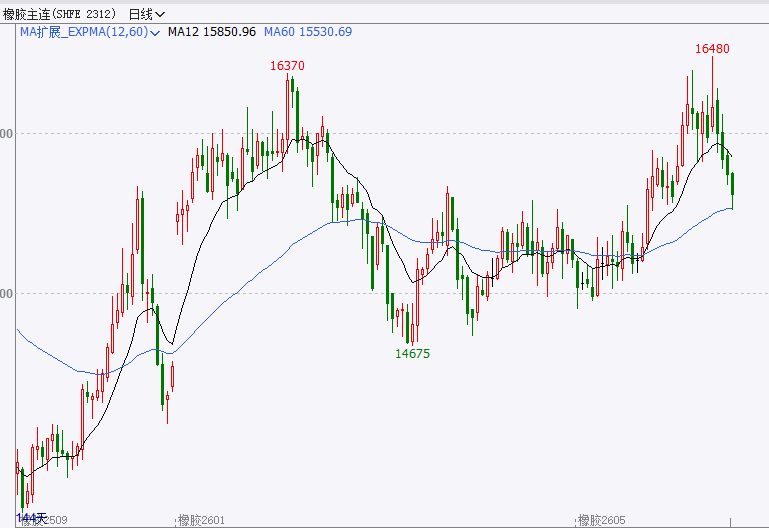The height and width of the screenshot is (528, 769).
Task: Click the 16370 high price label
Action: pyautogui.click(x=287, y=65)
